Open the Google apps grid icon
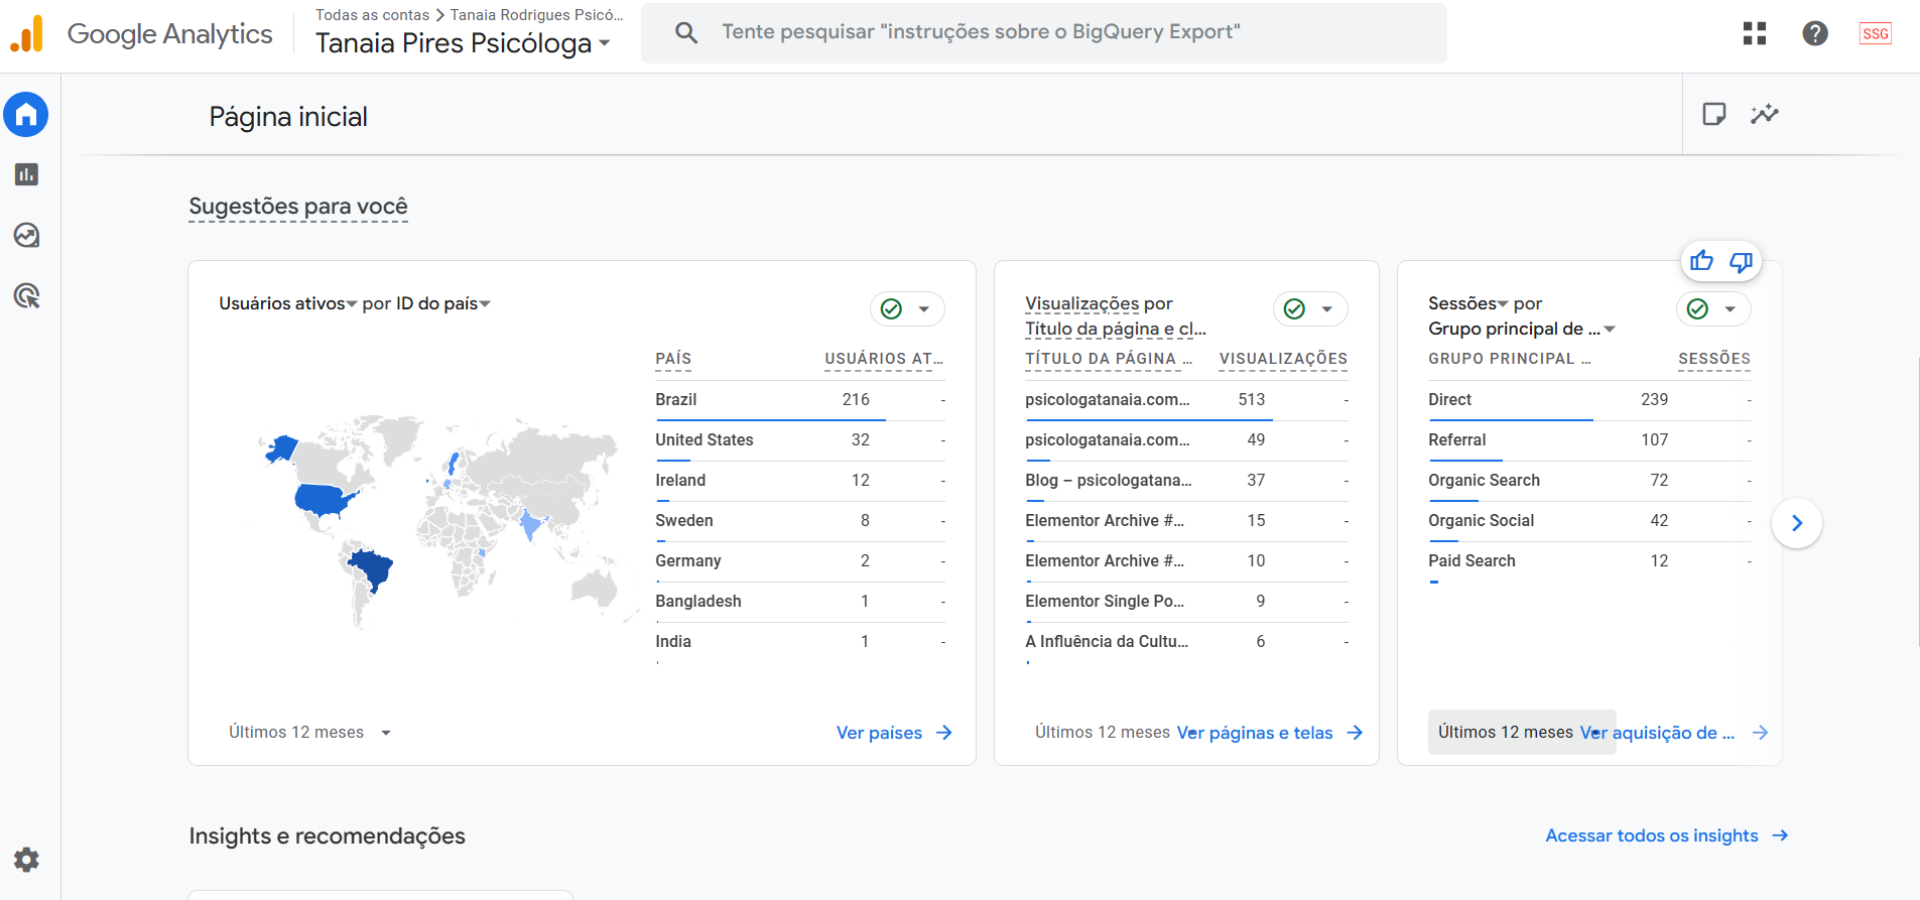The width and height of the screenshot is (1920, 900). click(x=1754, y=33)
